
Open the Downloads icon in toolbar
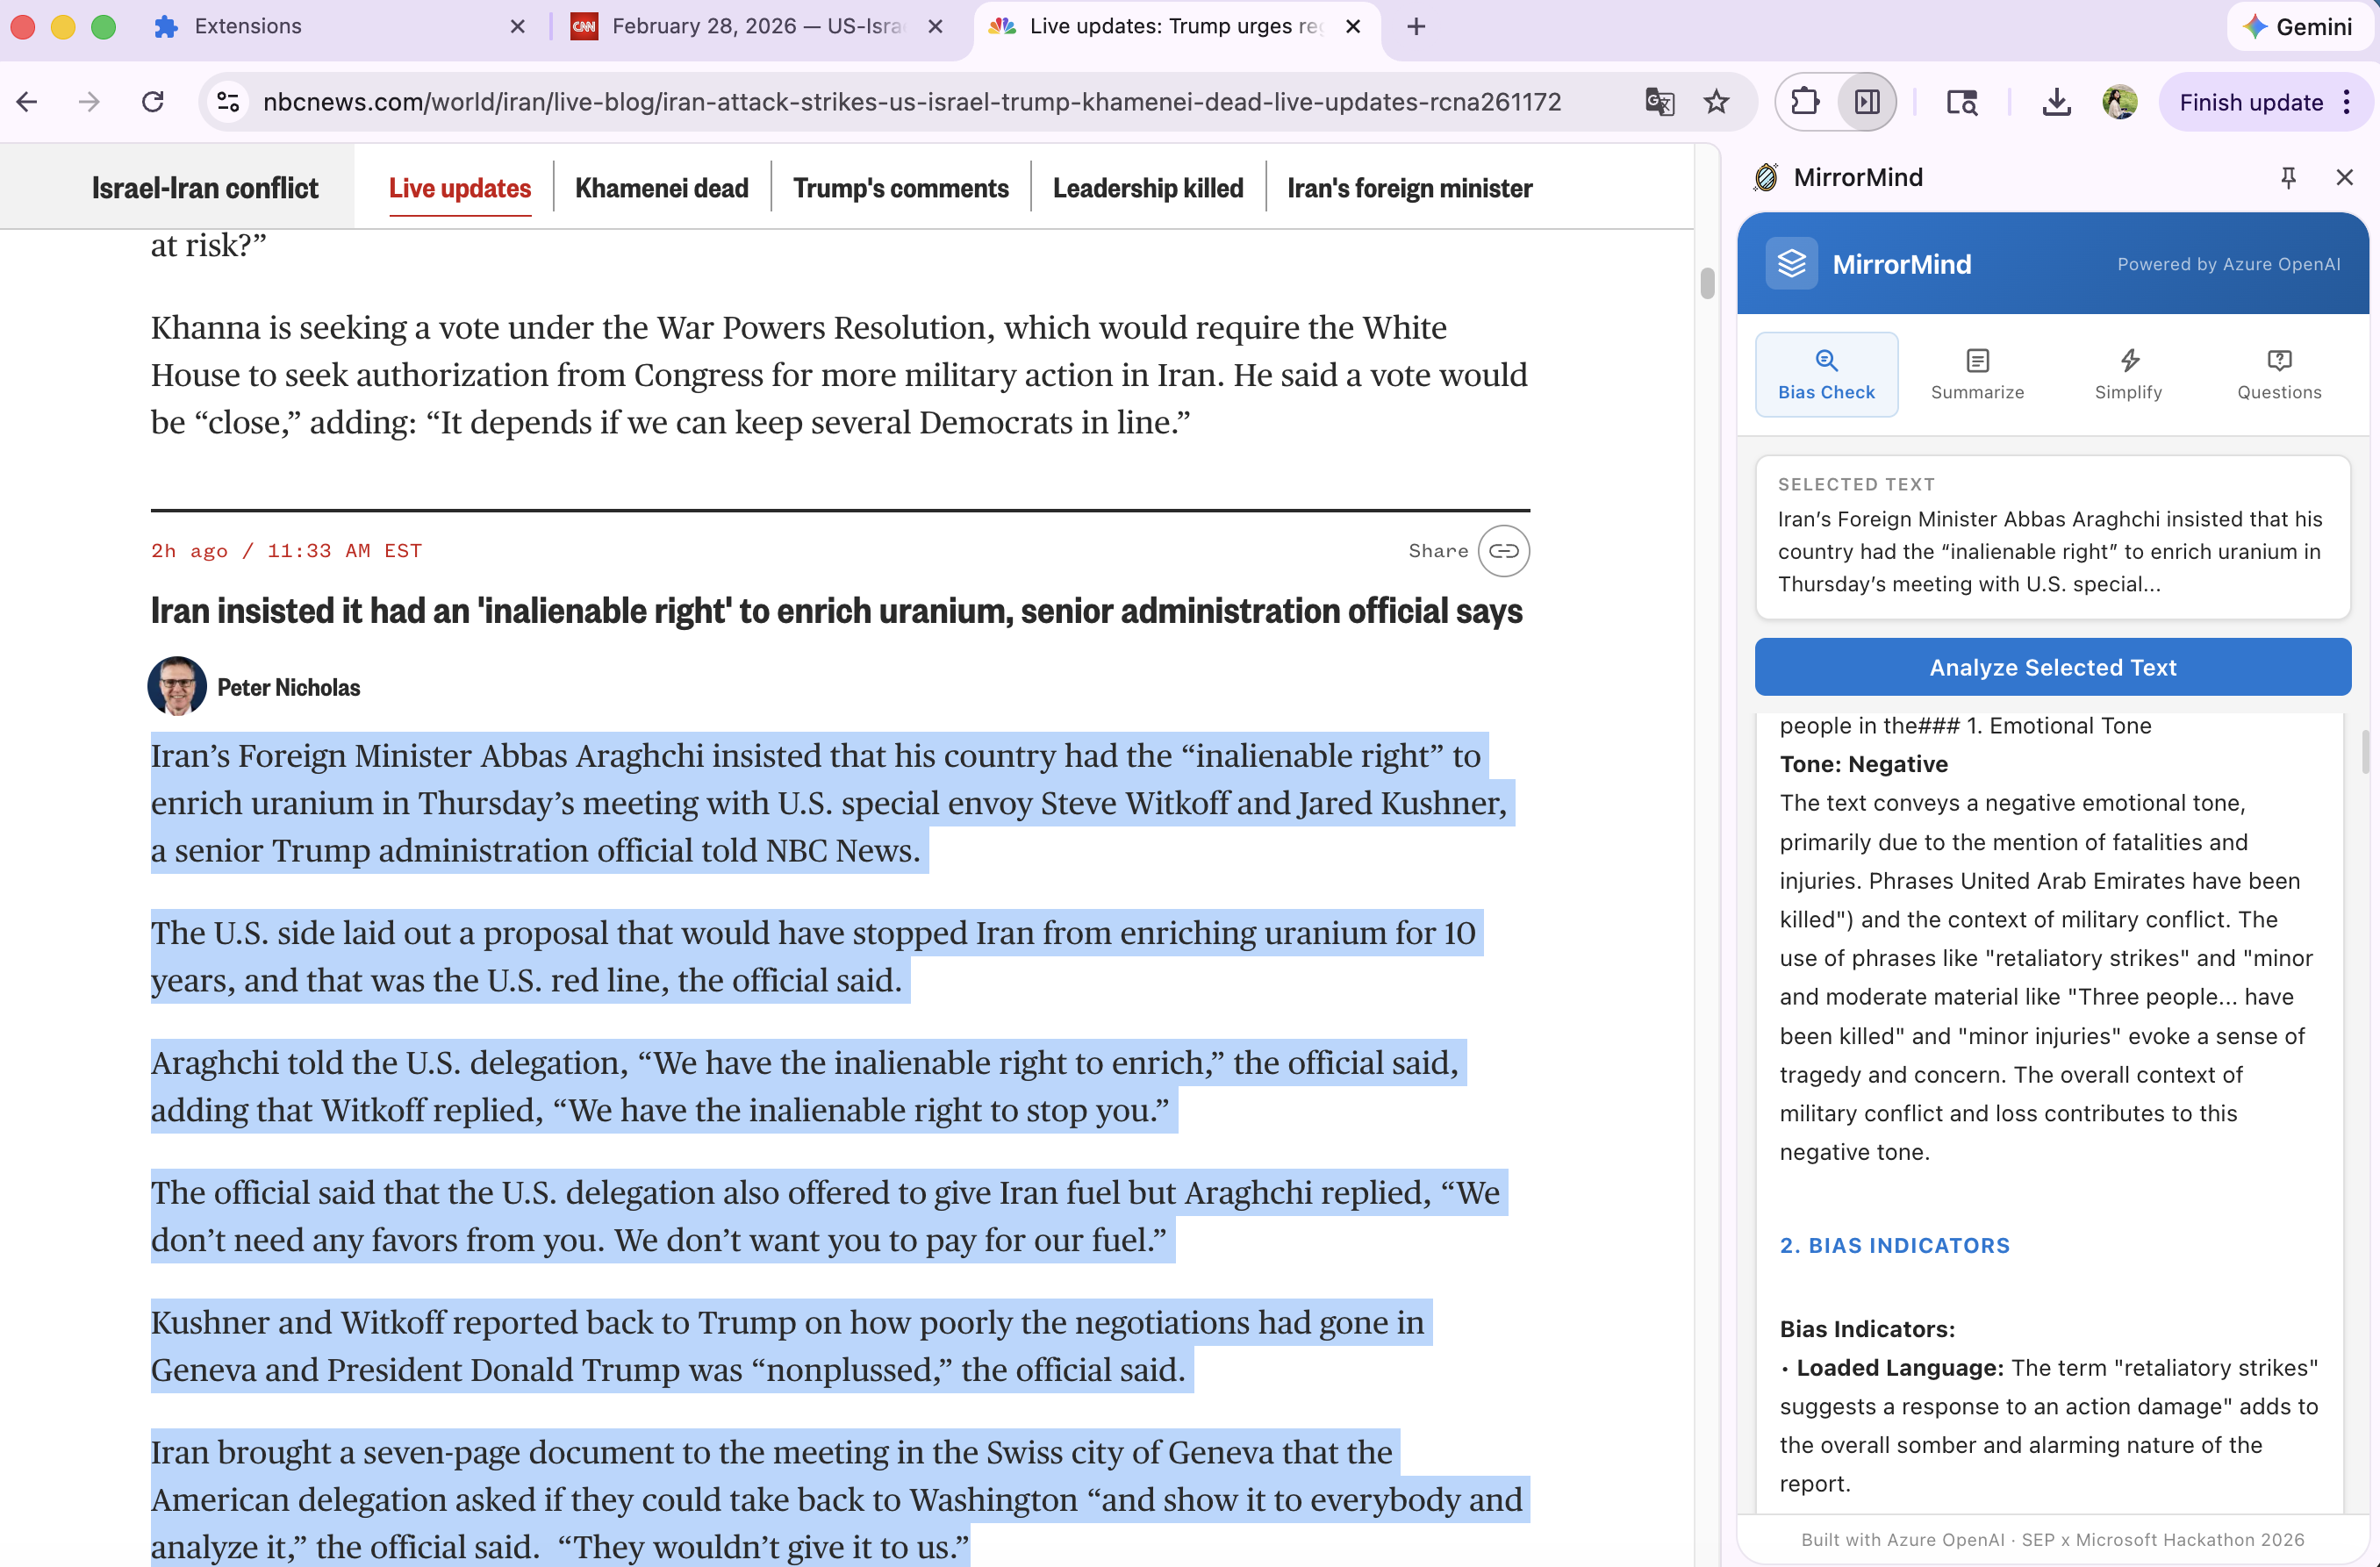2056,102
